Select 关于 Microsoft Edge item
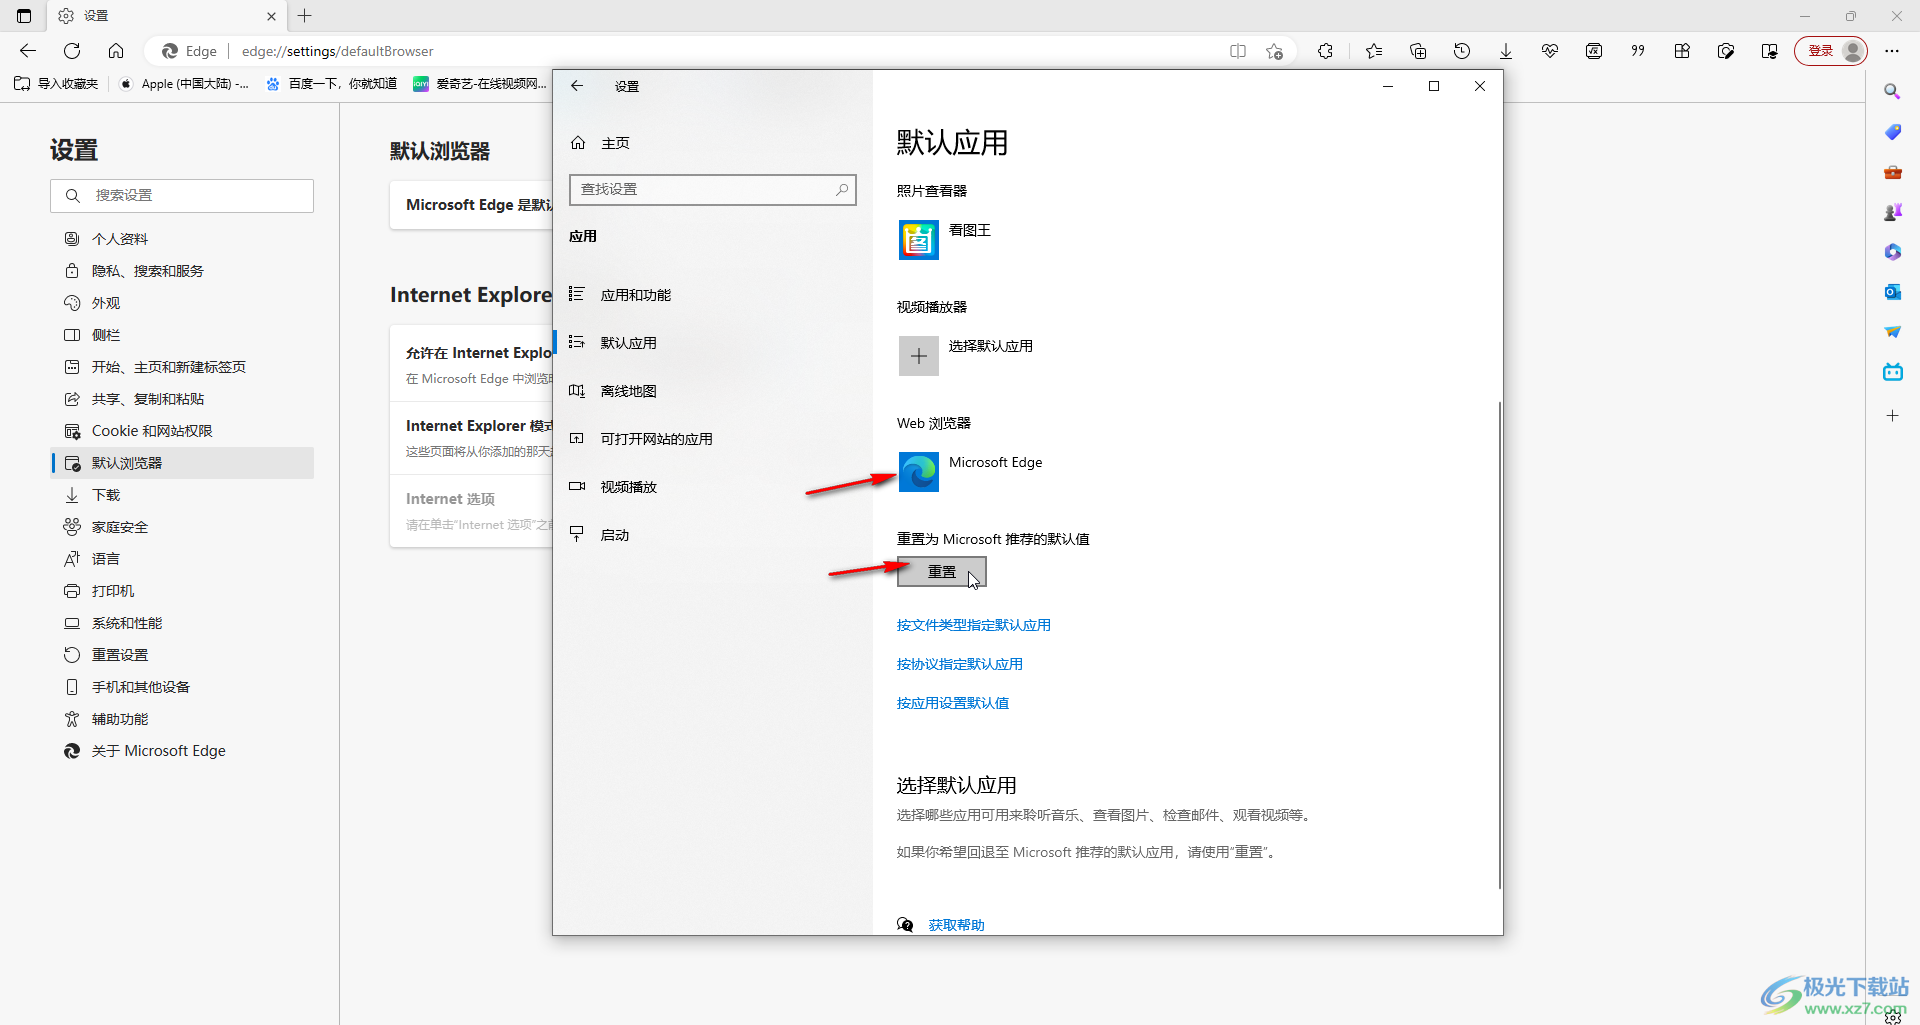 tap(182, 751)
